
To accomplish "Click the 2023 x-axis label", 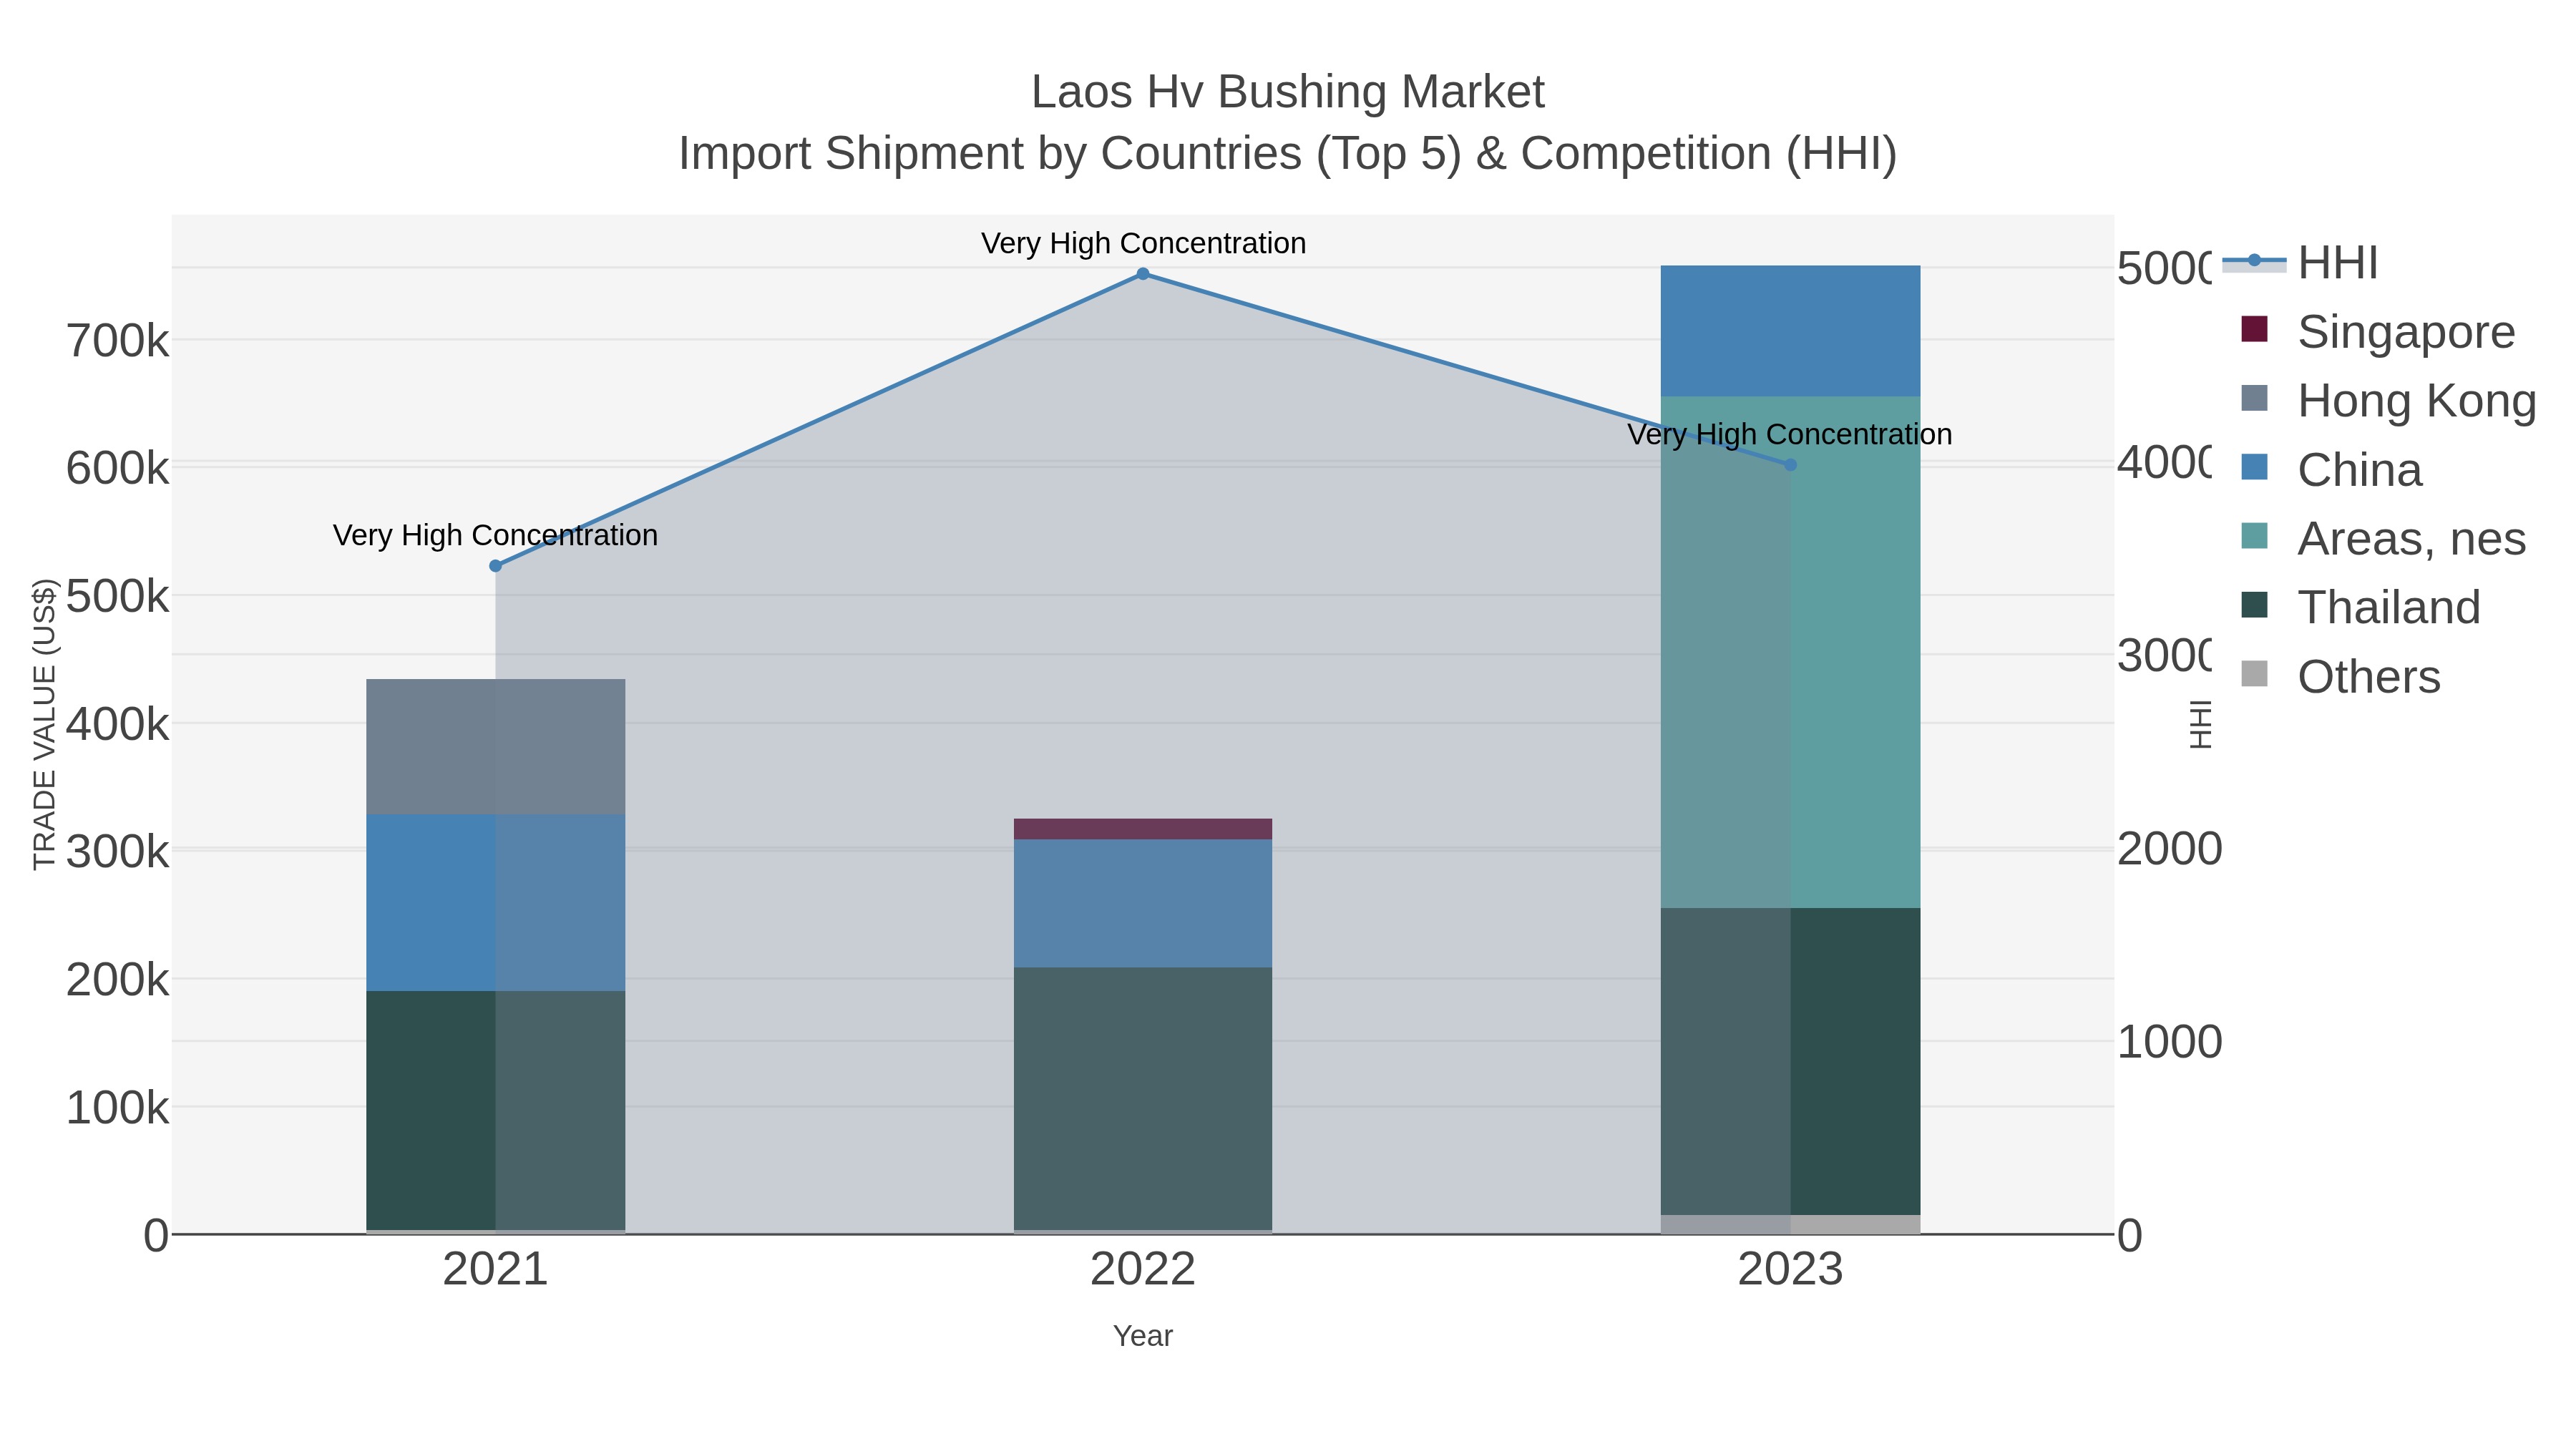I will click(x=1790, y=1270).
